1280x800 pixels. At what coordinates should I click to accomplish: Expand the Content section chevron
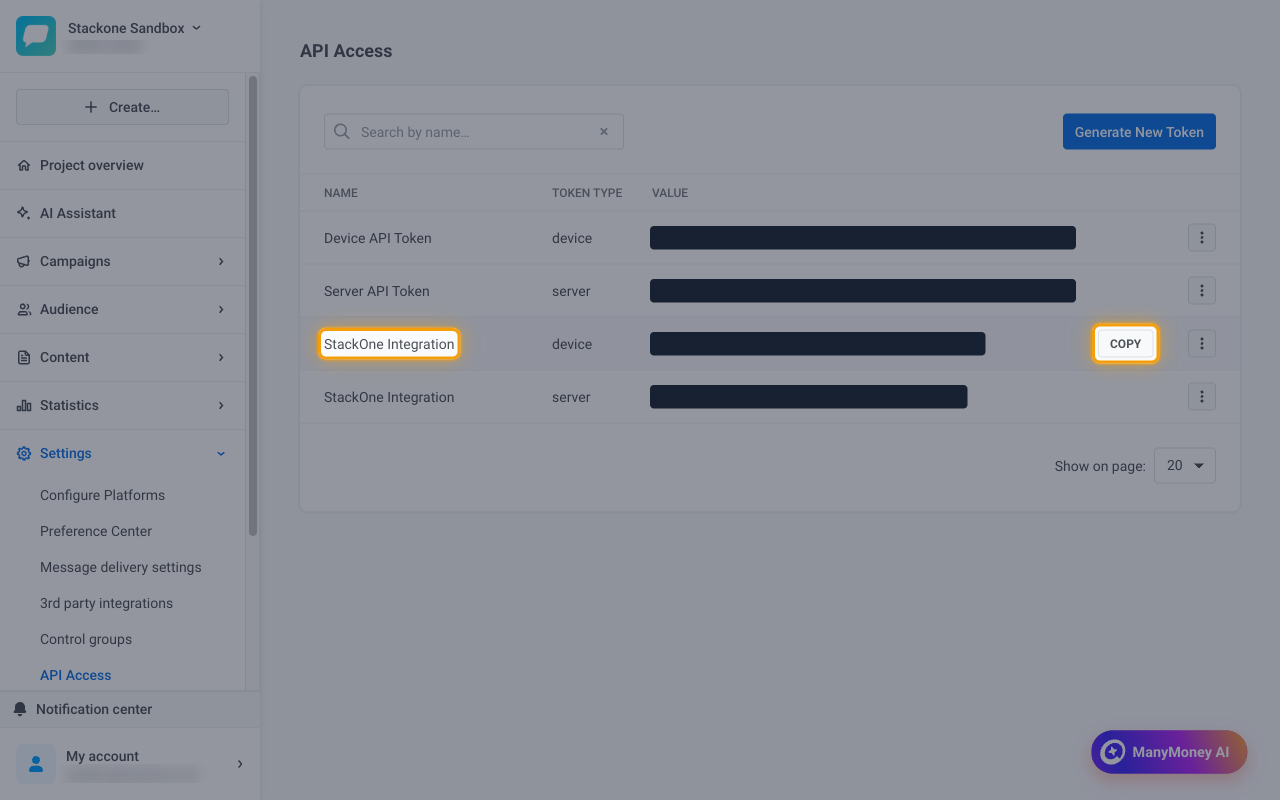point(221,357)
